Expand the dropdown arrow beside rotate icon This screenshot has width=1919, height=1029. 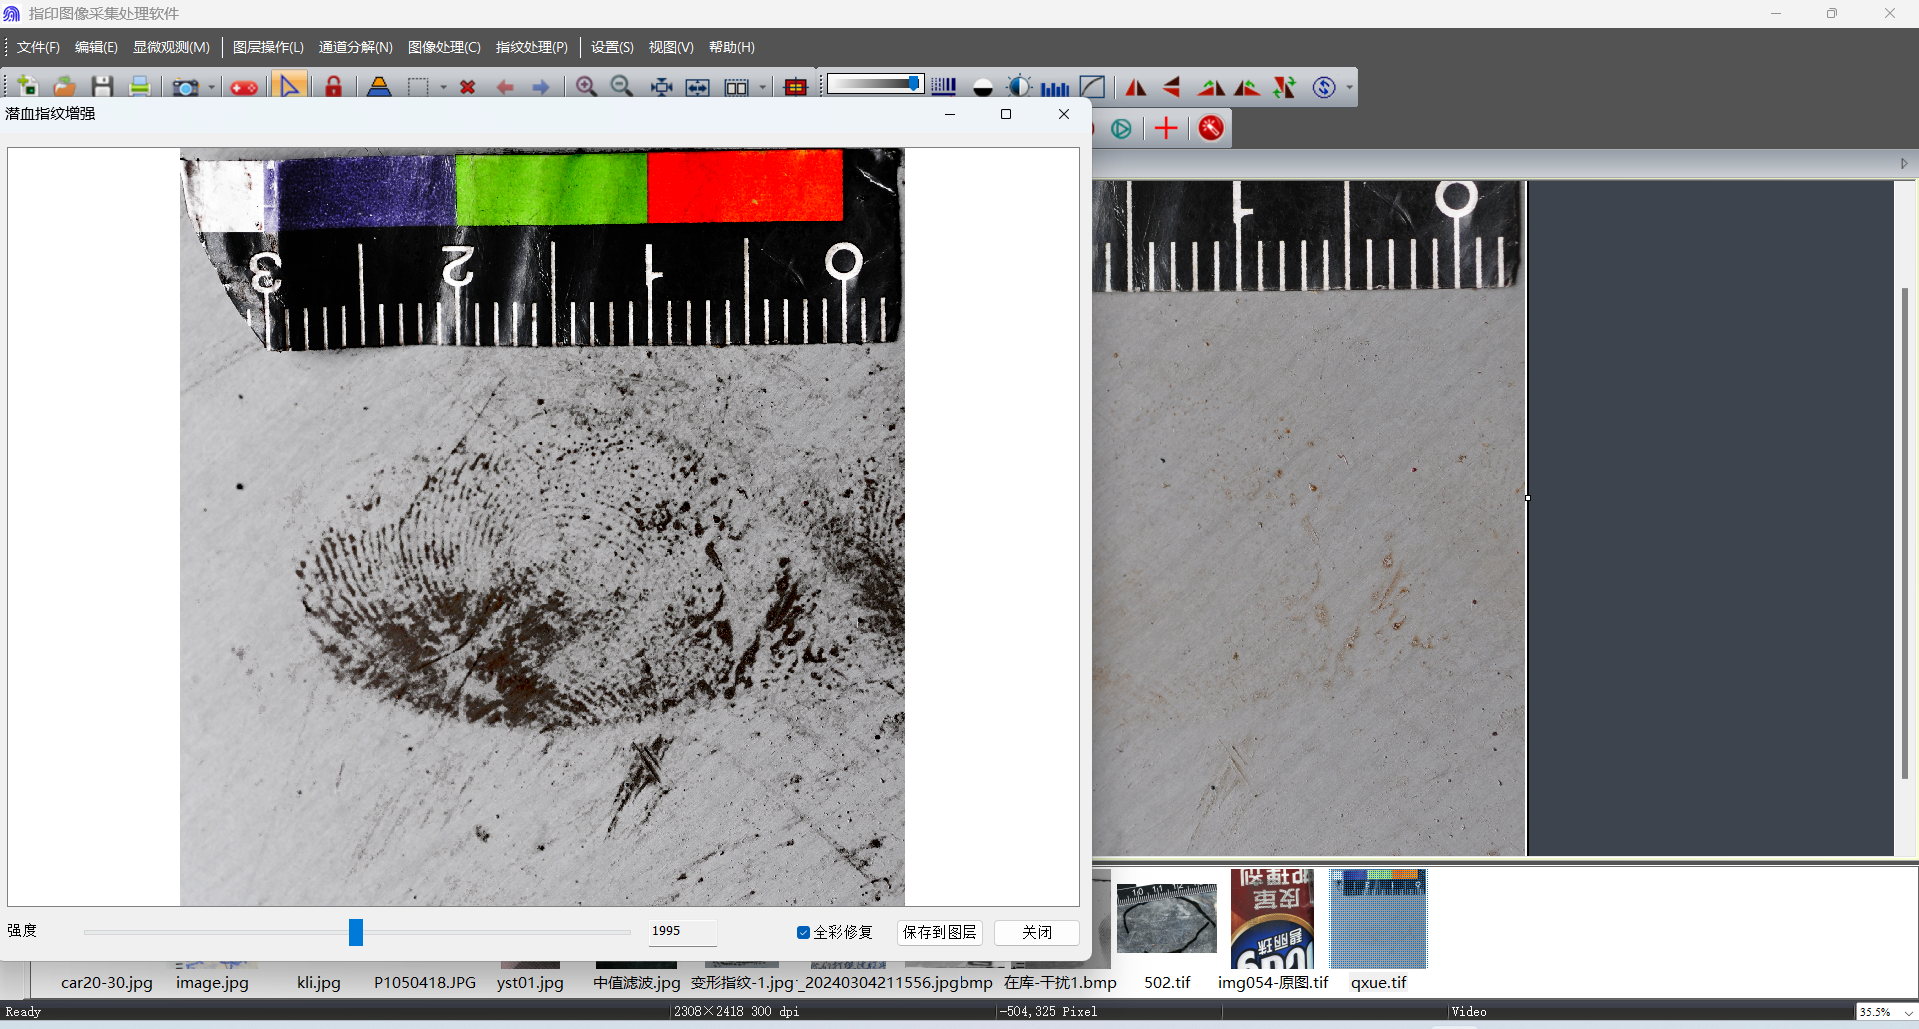[1349, 88]
